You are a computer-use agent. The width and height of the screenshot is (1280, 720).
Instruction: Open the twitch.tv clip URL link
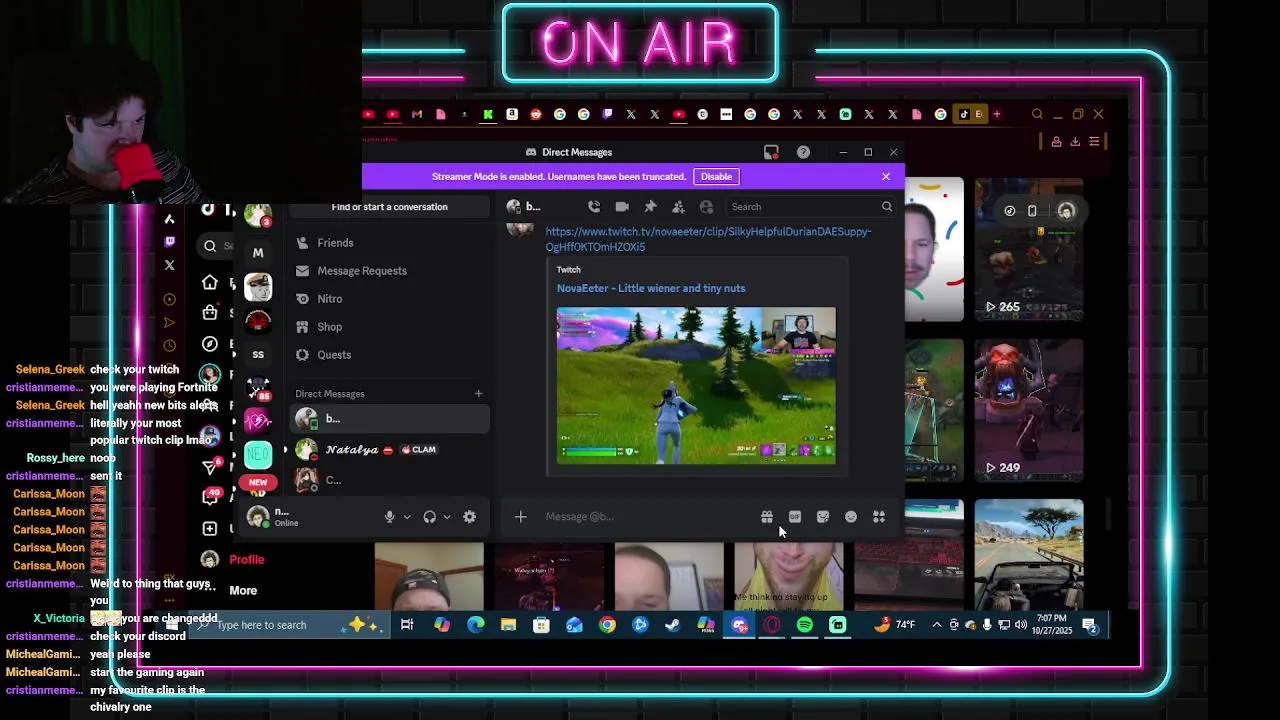708,239
